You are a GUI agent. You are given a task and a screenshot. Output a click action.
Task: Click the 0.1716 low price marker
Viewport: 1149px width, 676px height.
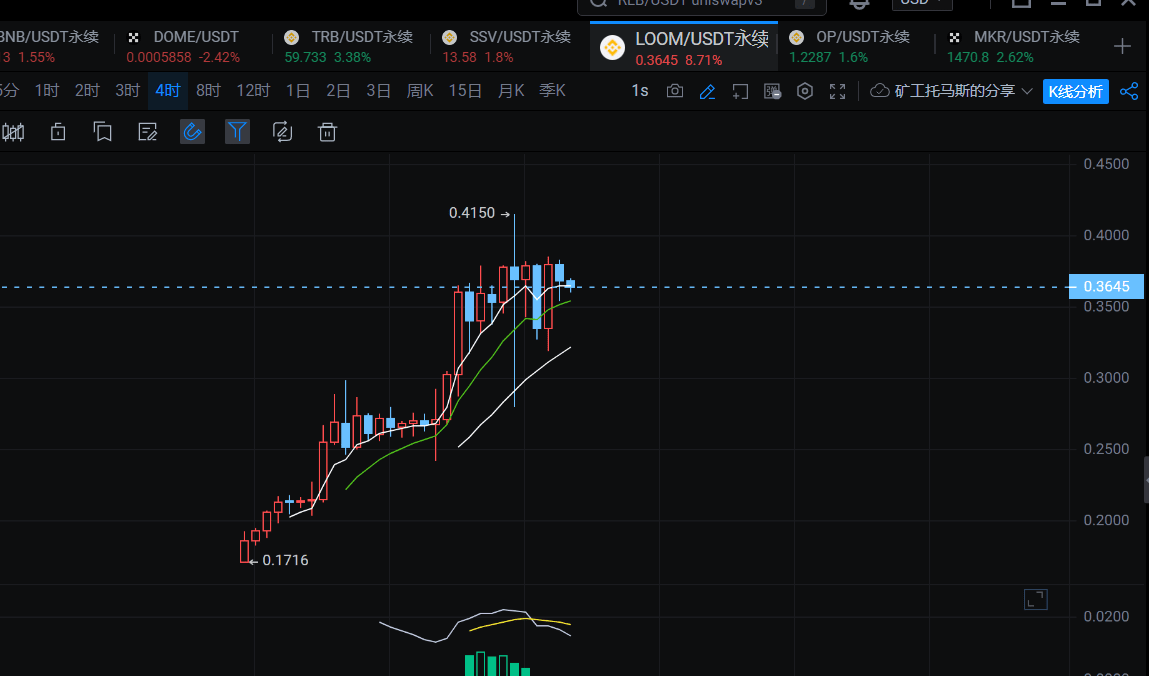285,560
